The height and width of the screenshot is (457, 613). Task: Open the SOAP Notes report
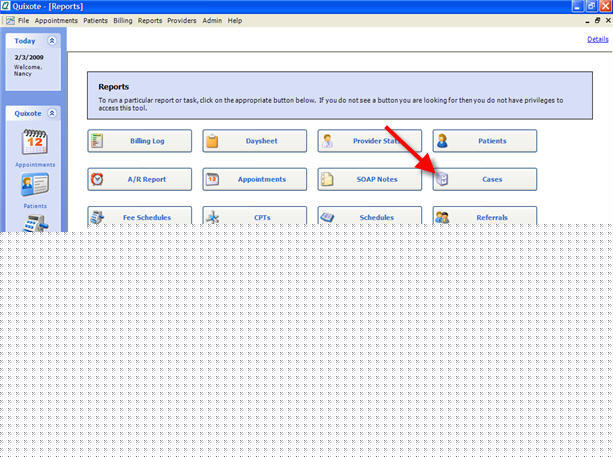click(369, 179)
